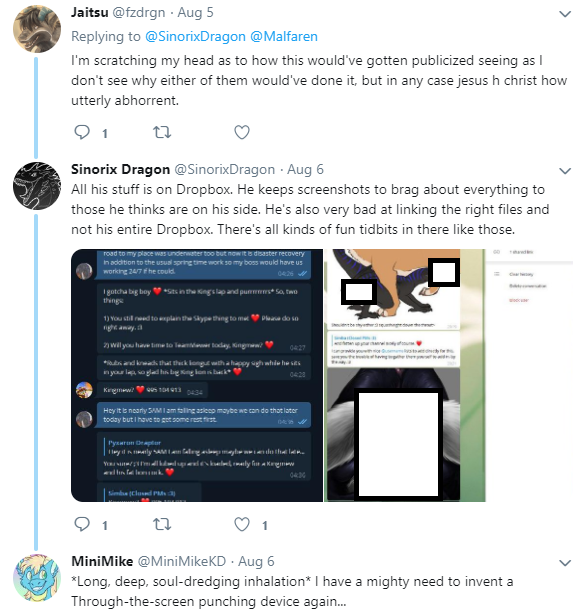Expand MiniMike tweet options chevron

(565, 563)
